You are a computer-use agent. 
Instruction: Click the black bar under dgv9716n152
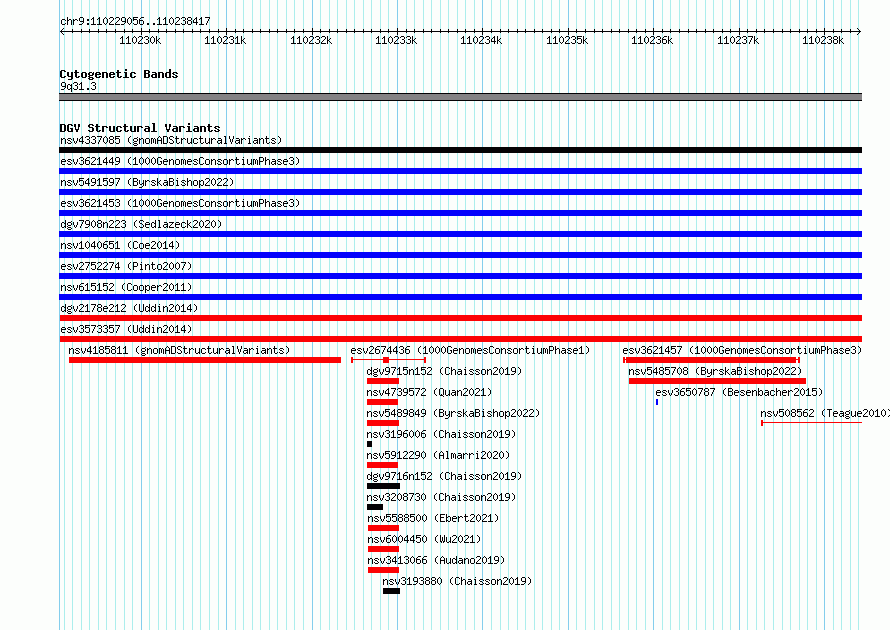(383, 486)
